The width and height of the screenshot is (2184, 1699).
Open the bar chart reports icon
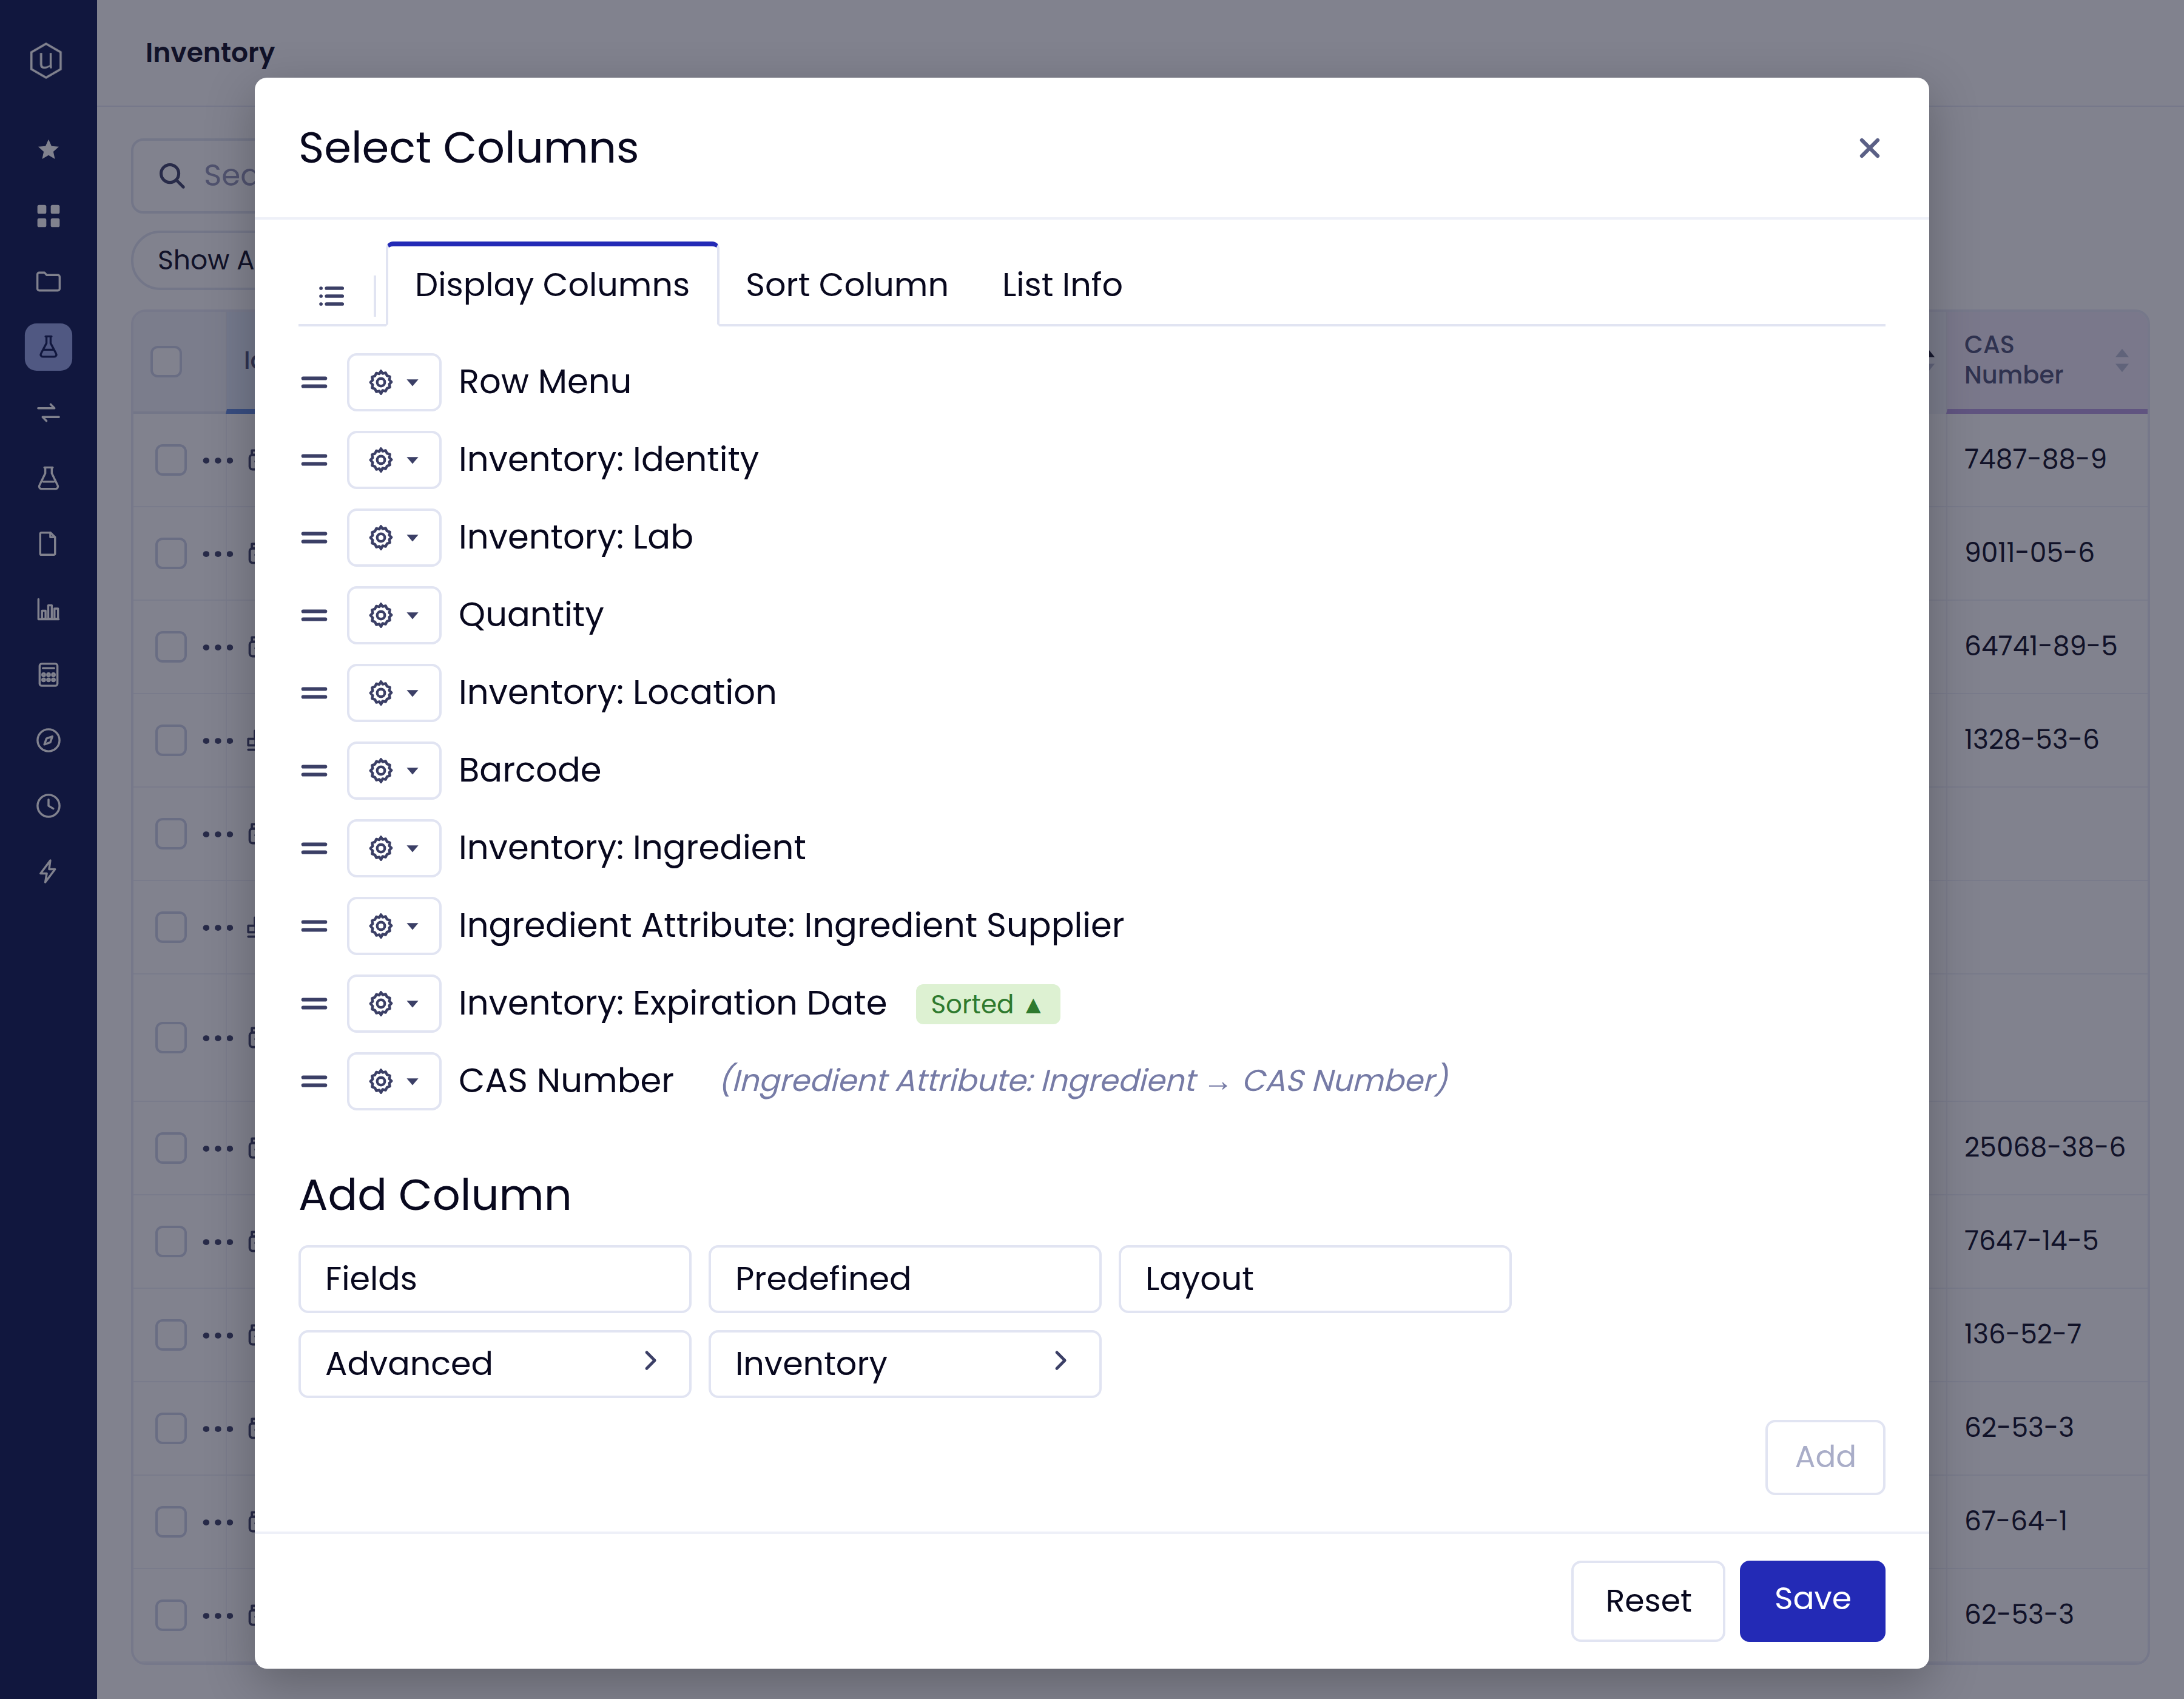(x=48, y=609)
